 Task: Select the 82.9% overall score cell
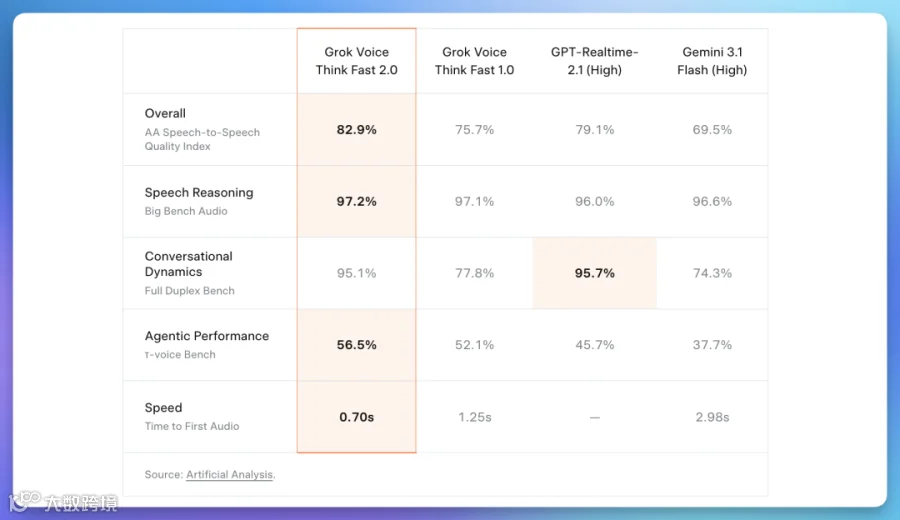click(x=356, y=130)
